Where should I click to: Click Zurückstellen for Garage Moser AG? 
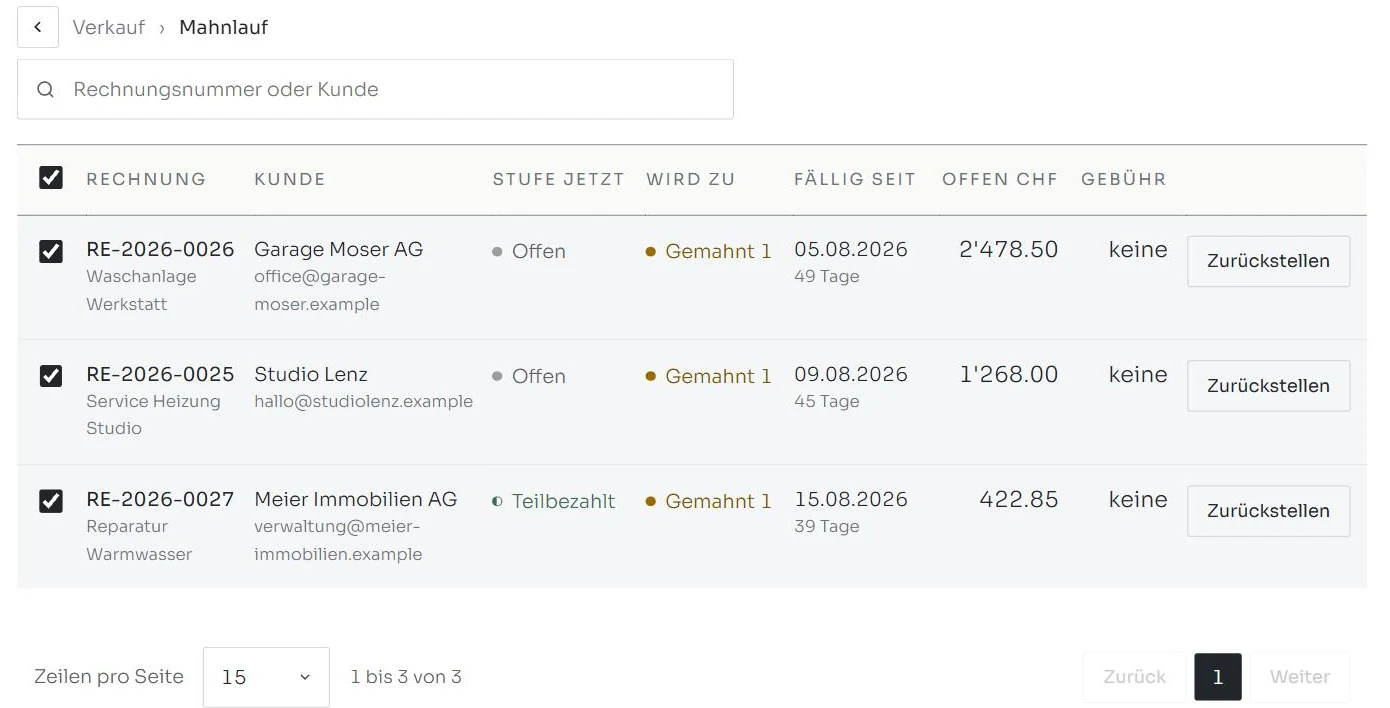click(x=1268, y=261)
